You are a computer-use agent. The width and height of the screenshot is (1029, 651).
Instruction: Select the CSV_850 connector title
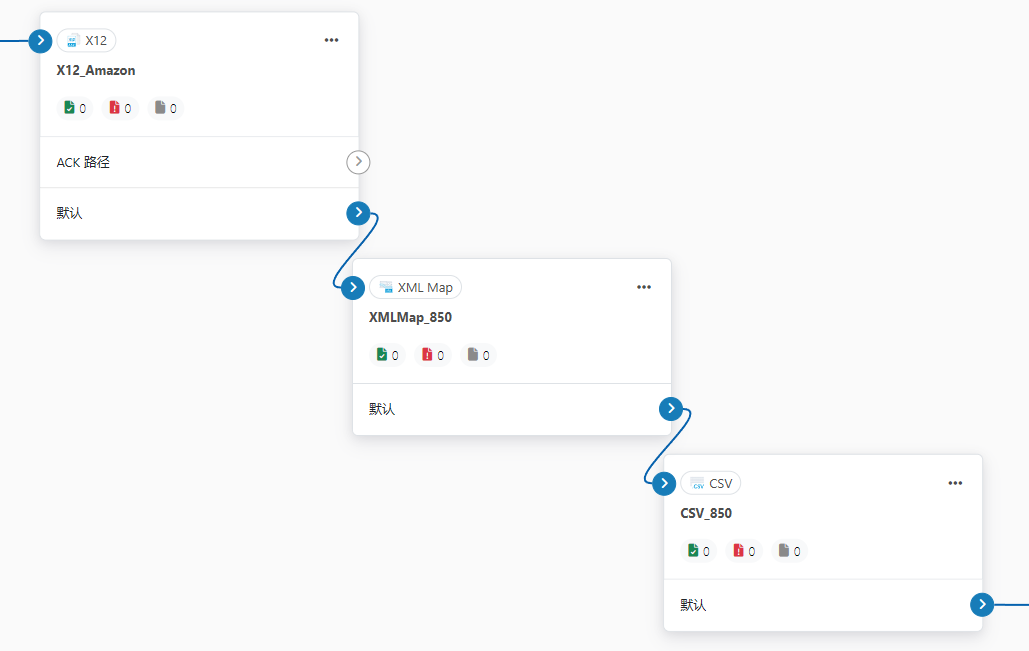pyautogui.click(x=706, y=514)
